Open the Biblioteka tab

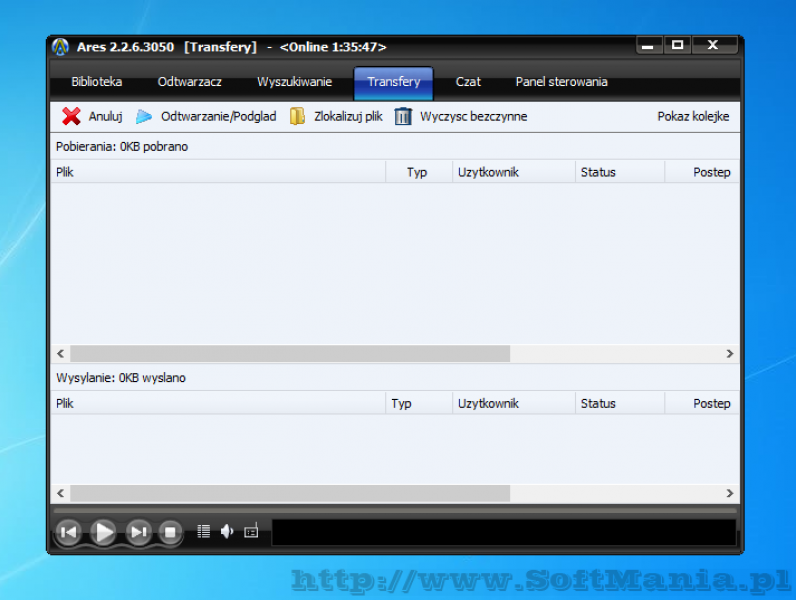click(96, 82)
